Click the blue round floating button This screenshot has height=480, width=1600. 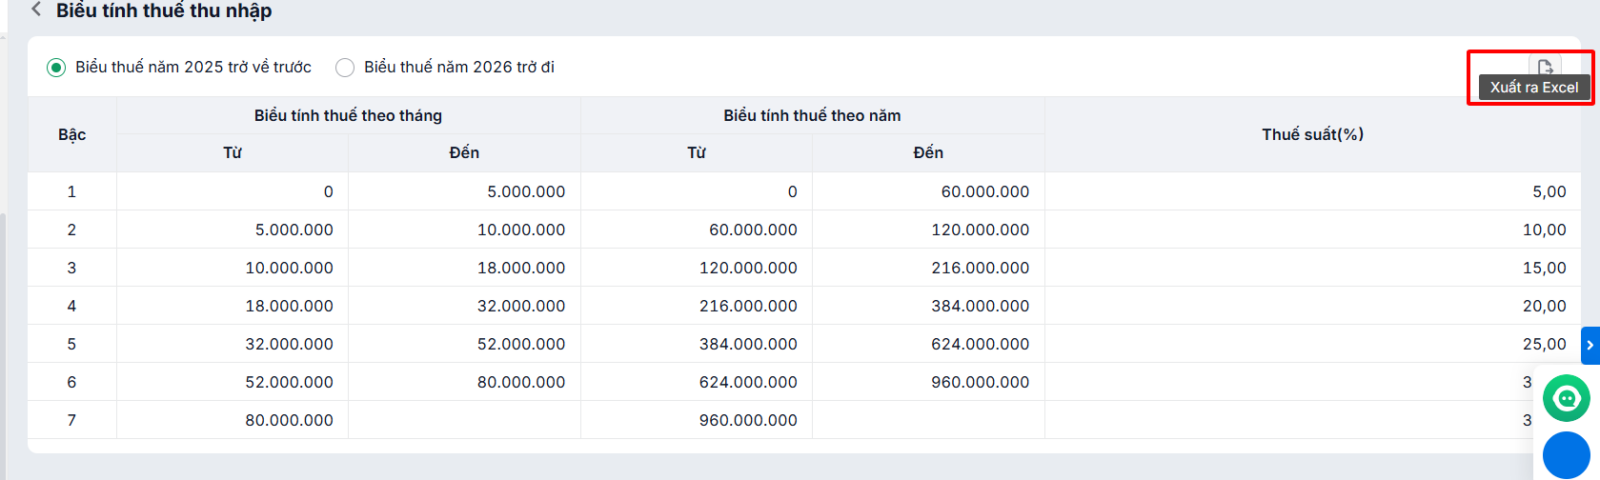click(x=1566, y=455)
